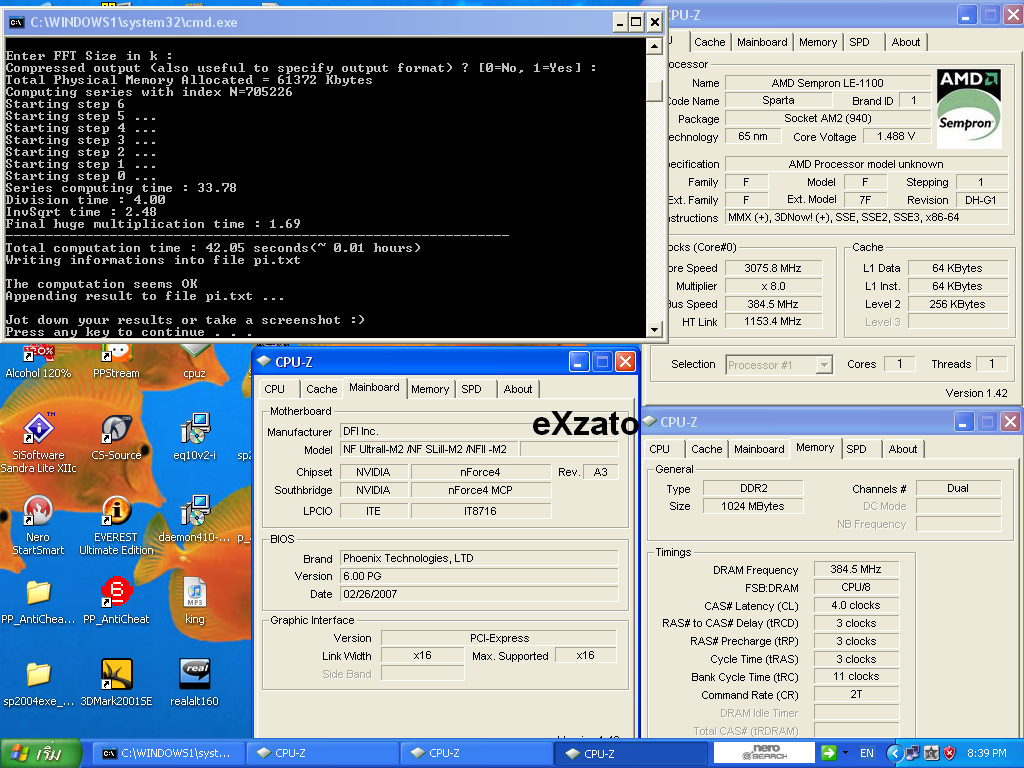Launch the cpuz desktop icon

click(194, 361)
